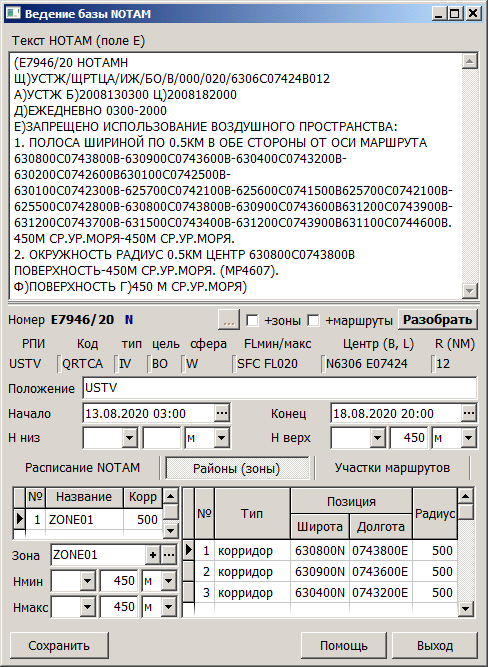Click the ellipsis button beside Зона field
488x667 pixels.
[x=169, y=555]
